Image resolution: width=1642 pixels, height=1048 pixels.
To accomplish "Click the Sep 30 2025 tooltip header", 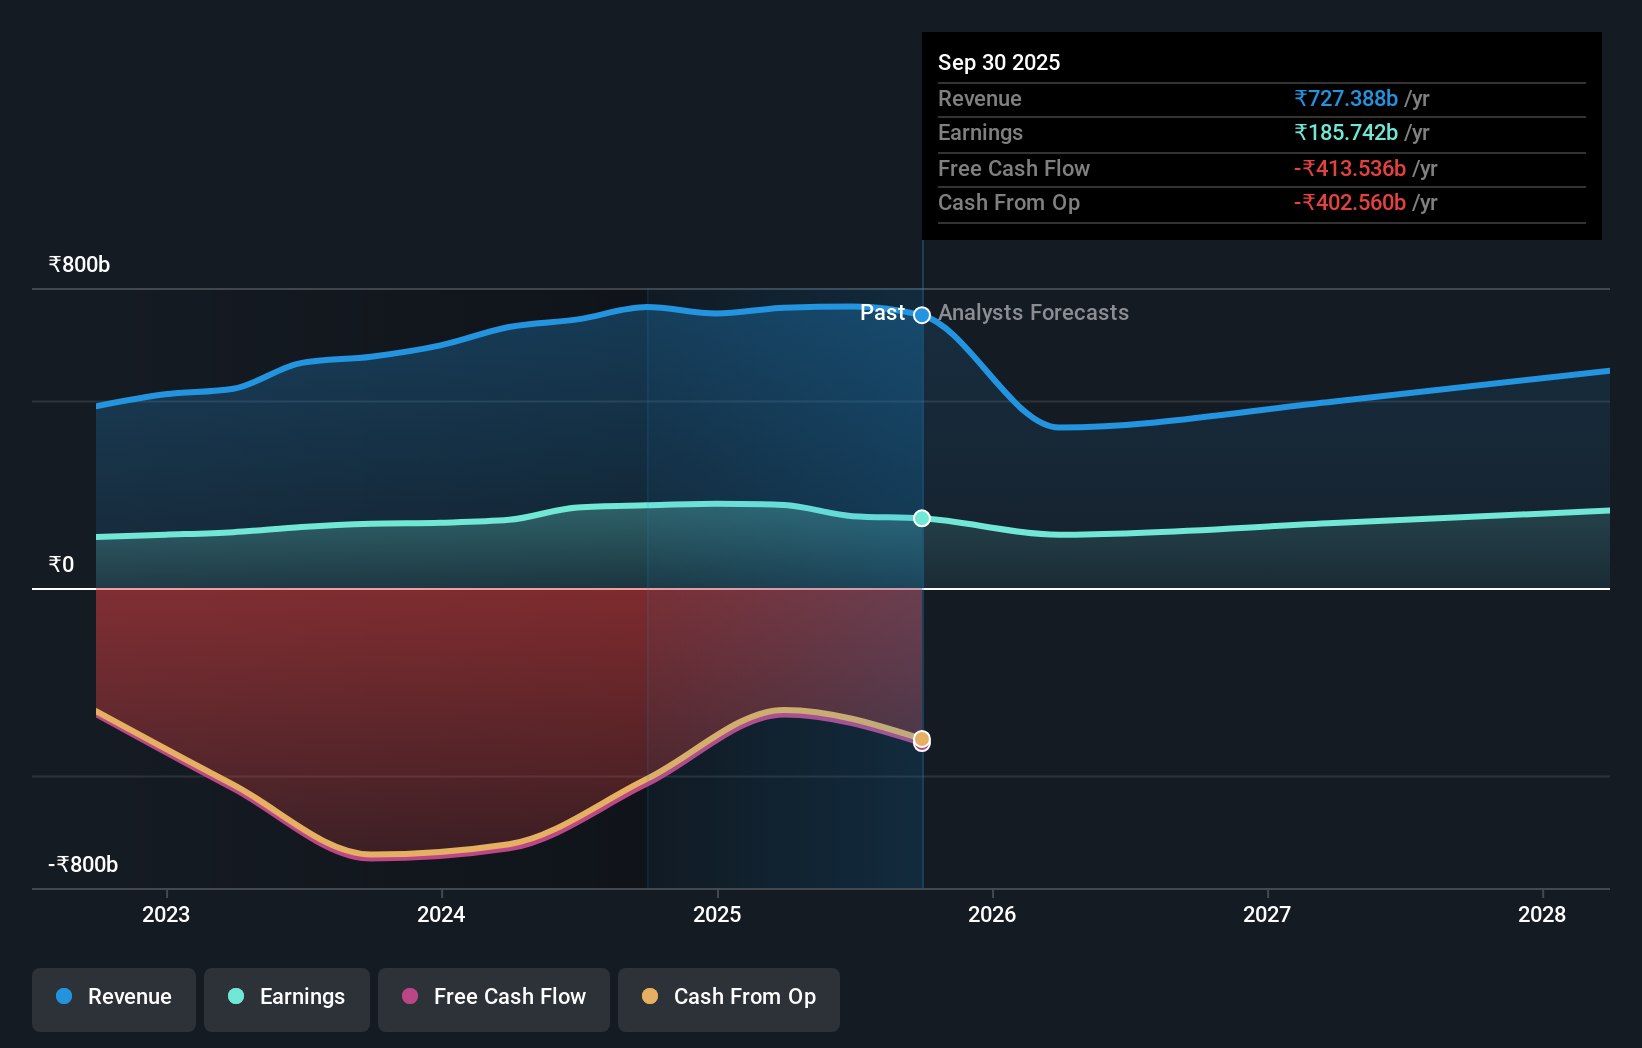I will click(998, 62).
